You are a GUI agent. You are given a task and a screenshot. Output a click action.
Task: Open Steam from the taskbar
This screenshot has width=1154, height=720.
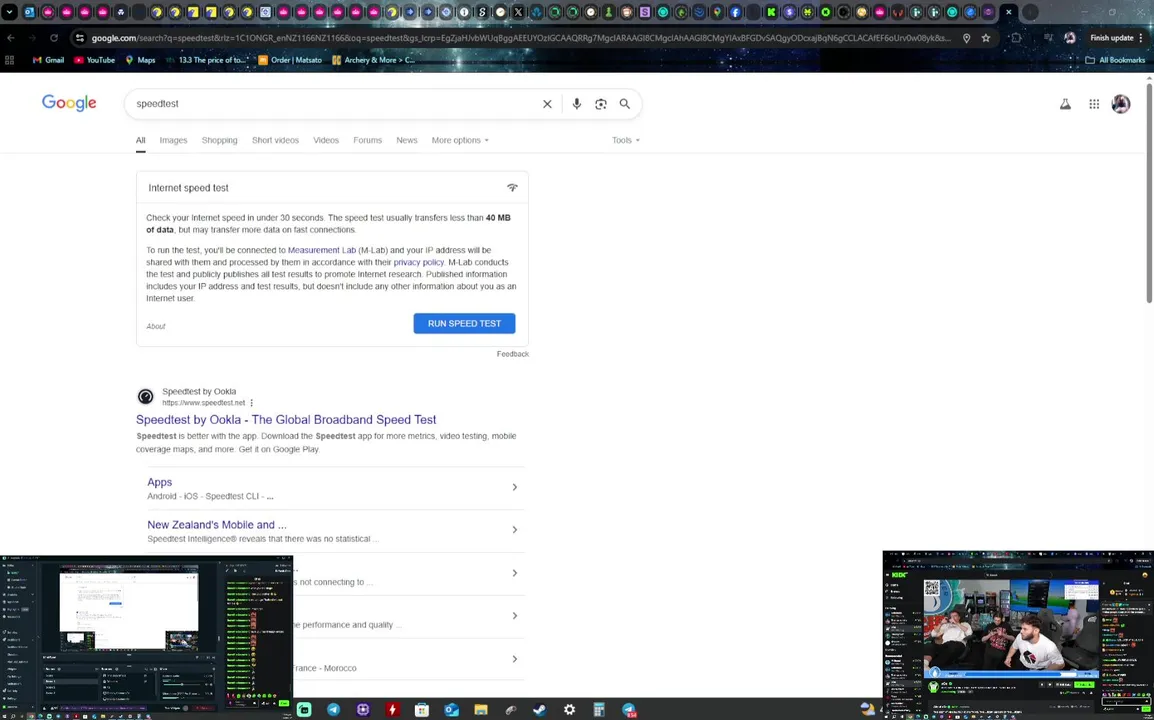click(540, 710)
